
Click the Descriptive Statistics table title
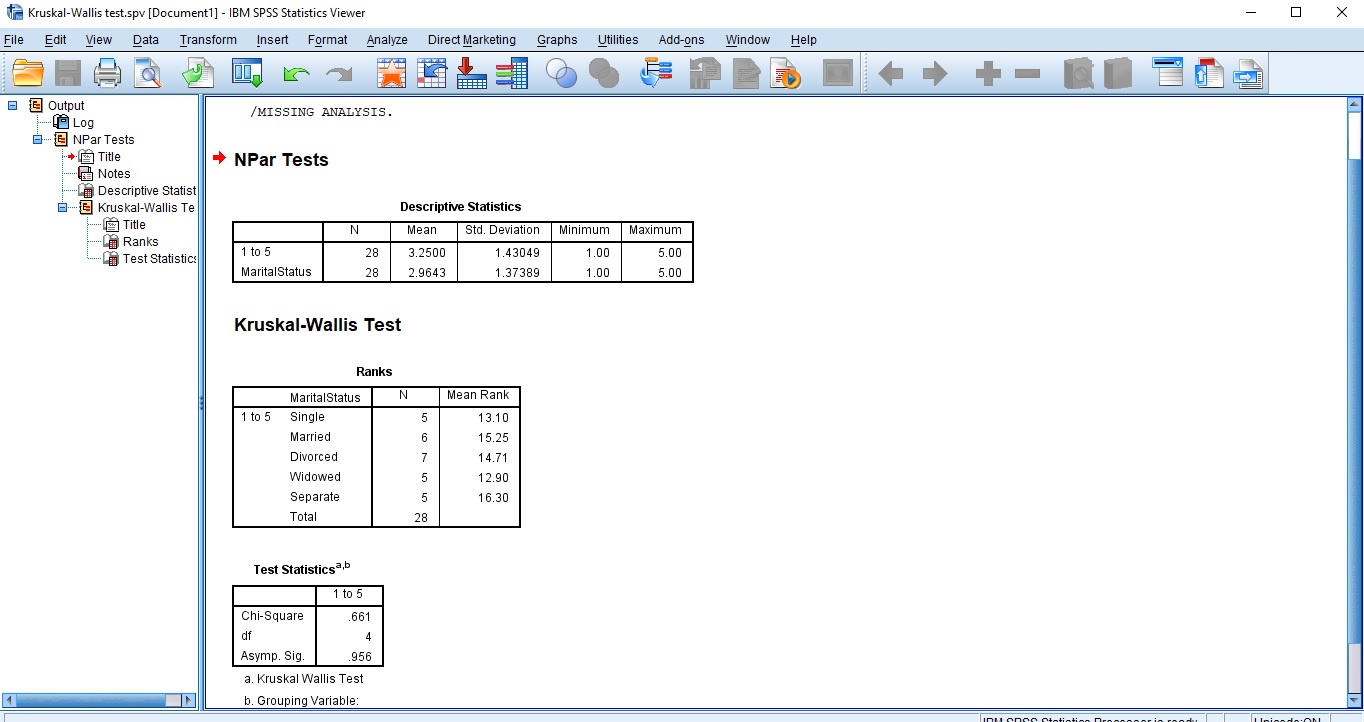[460, 207]
